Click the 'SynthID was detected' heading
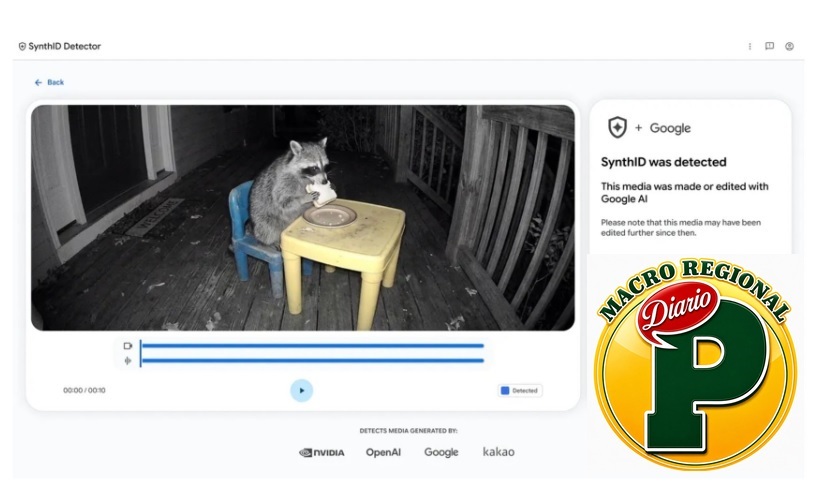Screen dimensions: 820x484 pos(663,162)
